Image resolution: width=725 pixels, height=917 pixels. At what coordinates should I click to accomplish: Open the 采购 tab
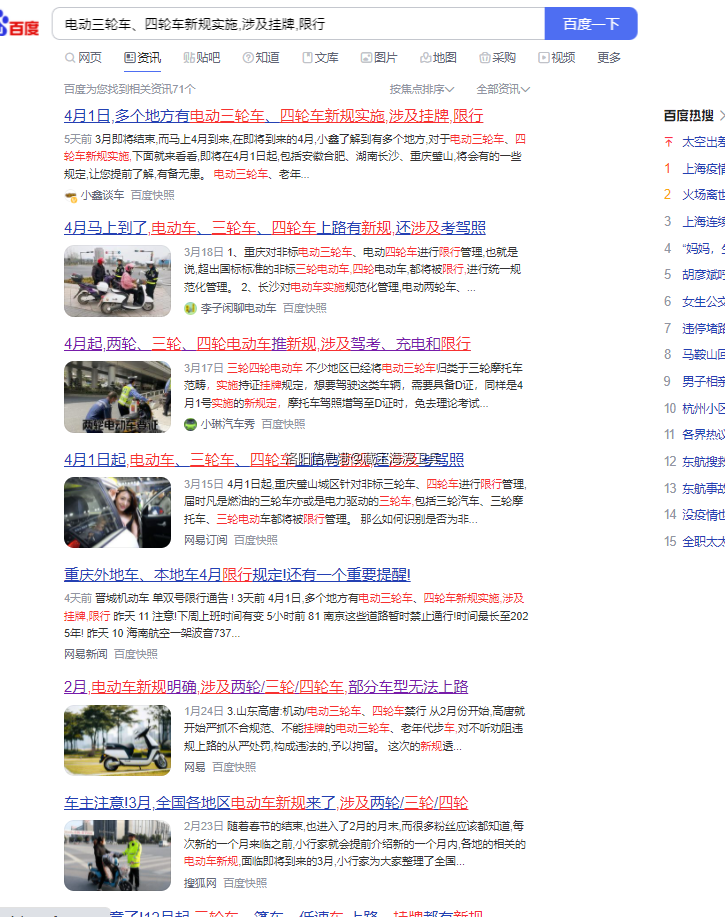[x=498, y=57]
